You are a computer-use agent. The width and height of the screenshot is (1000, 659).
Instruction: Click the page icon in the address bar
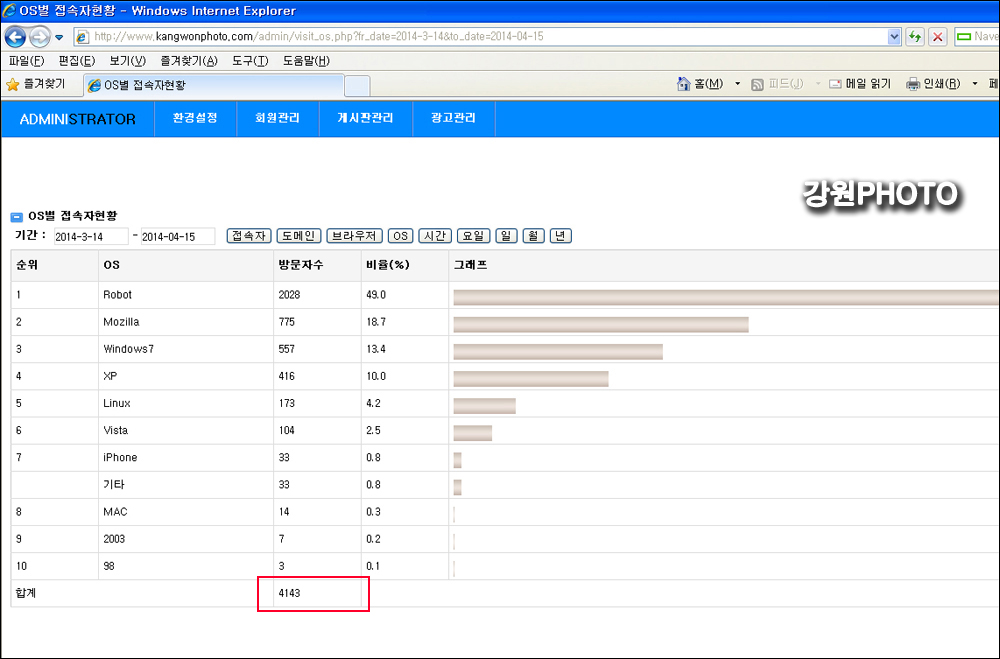[x=82, y=37]
